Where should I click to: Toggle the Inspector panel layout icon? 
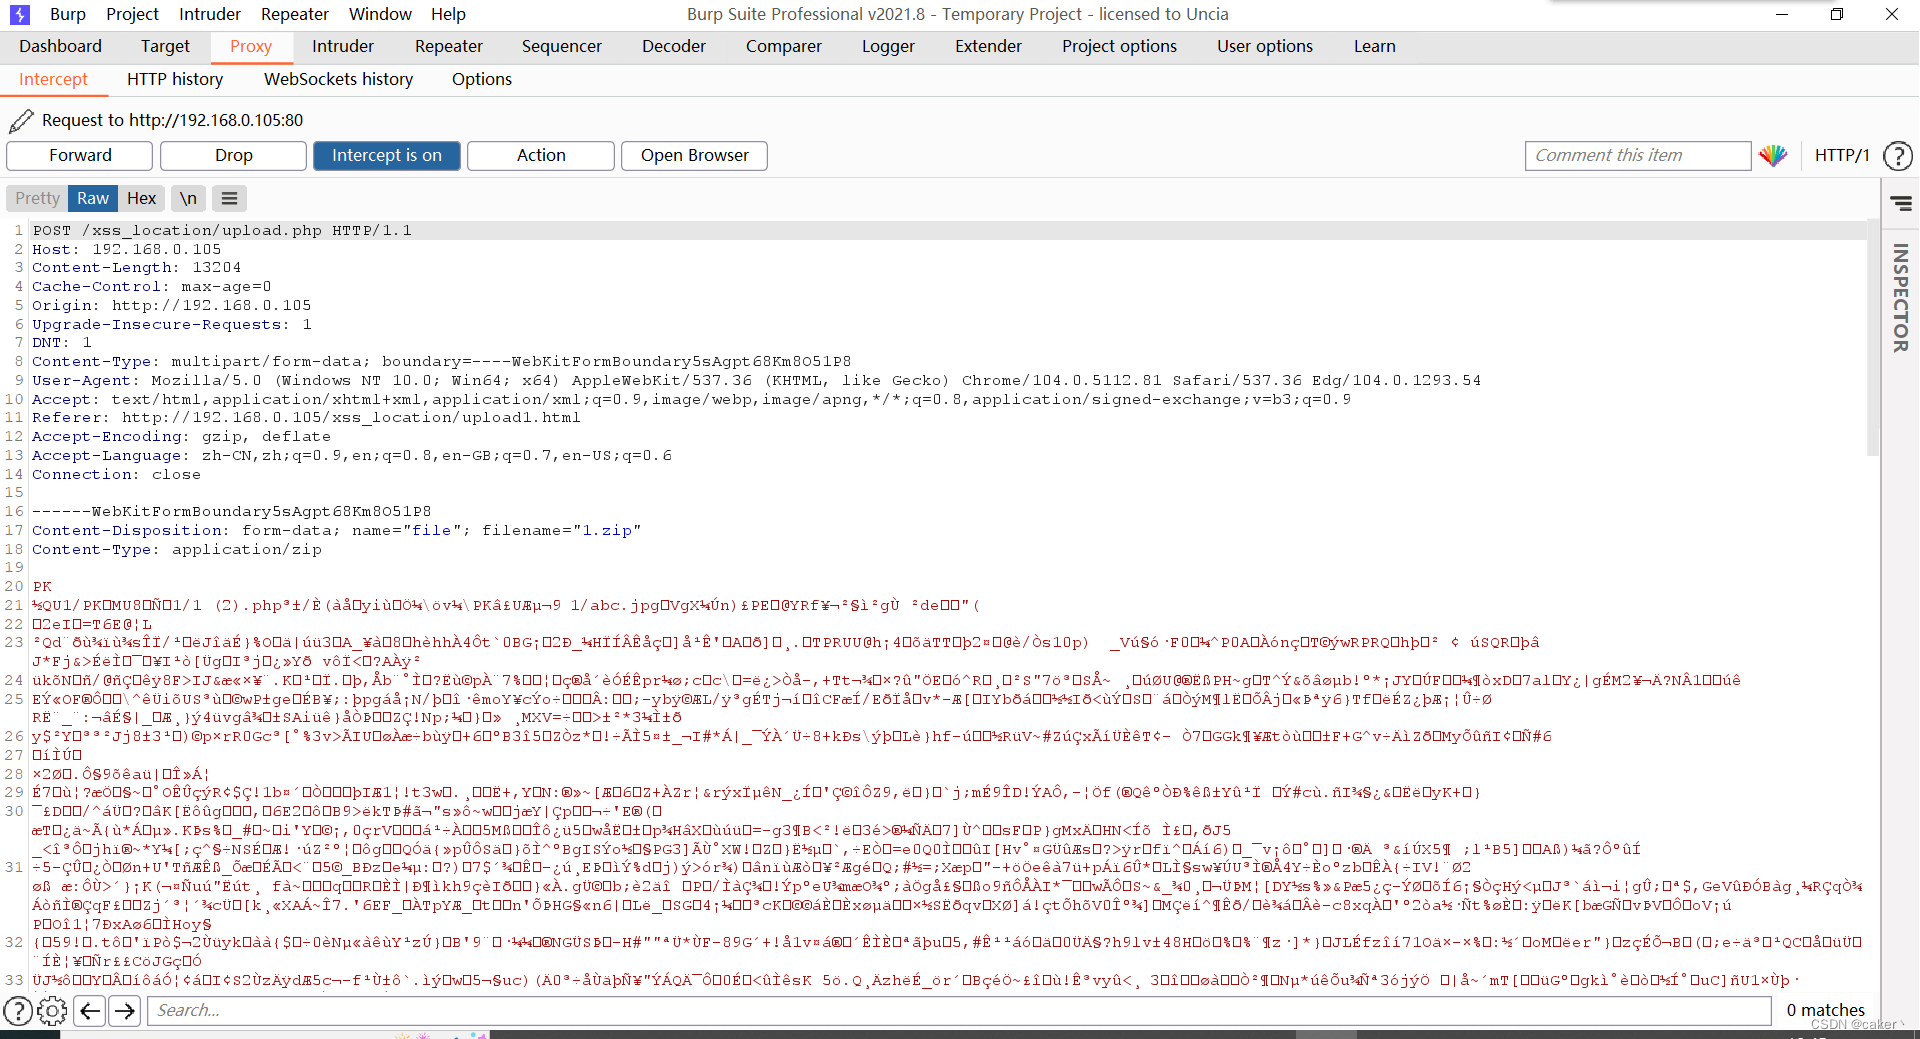tap(1901, 203)
